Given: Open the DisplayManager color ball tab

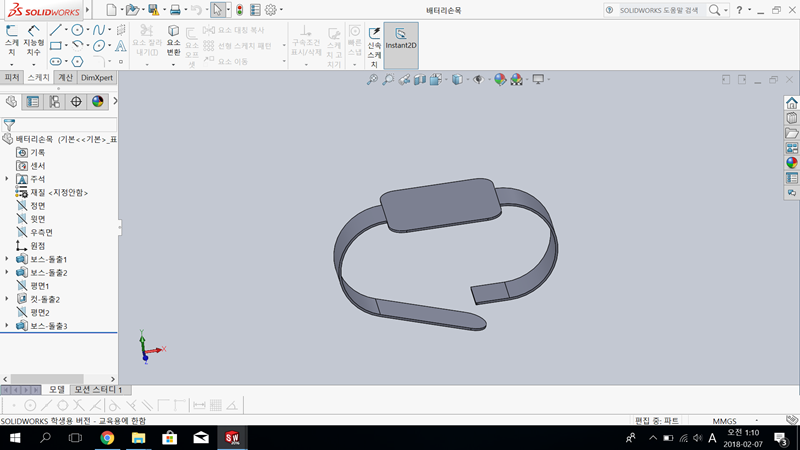Looking at the screenshot, I should (x=97, y=102).
